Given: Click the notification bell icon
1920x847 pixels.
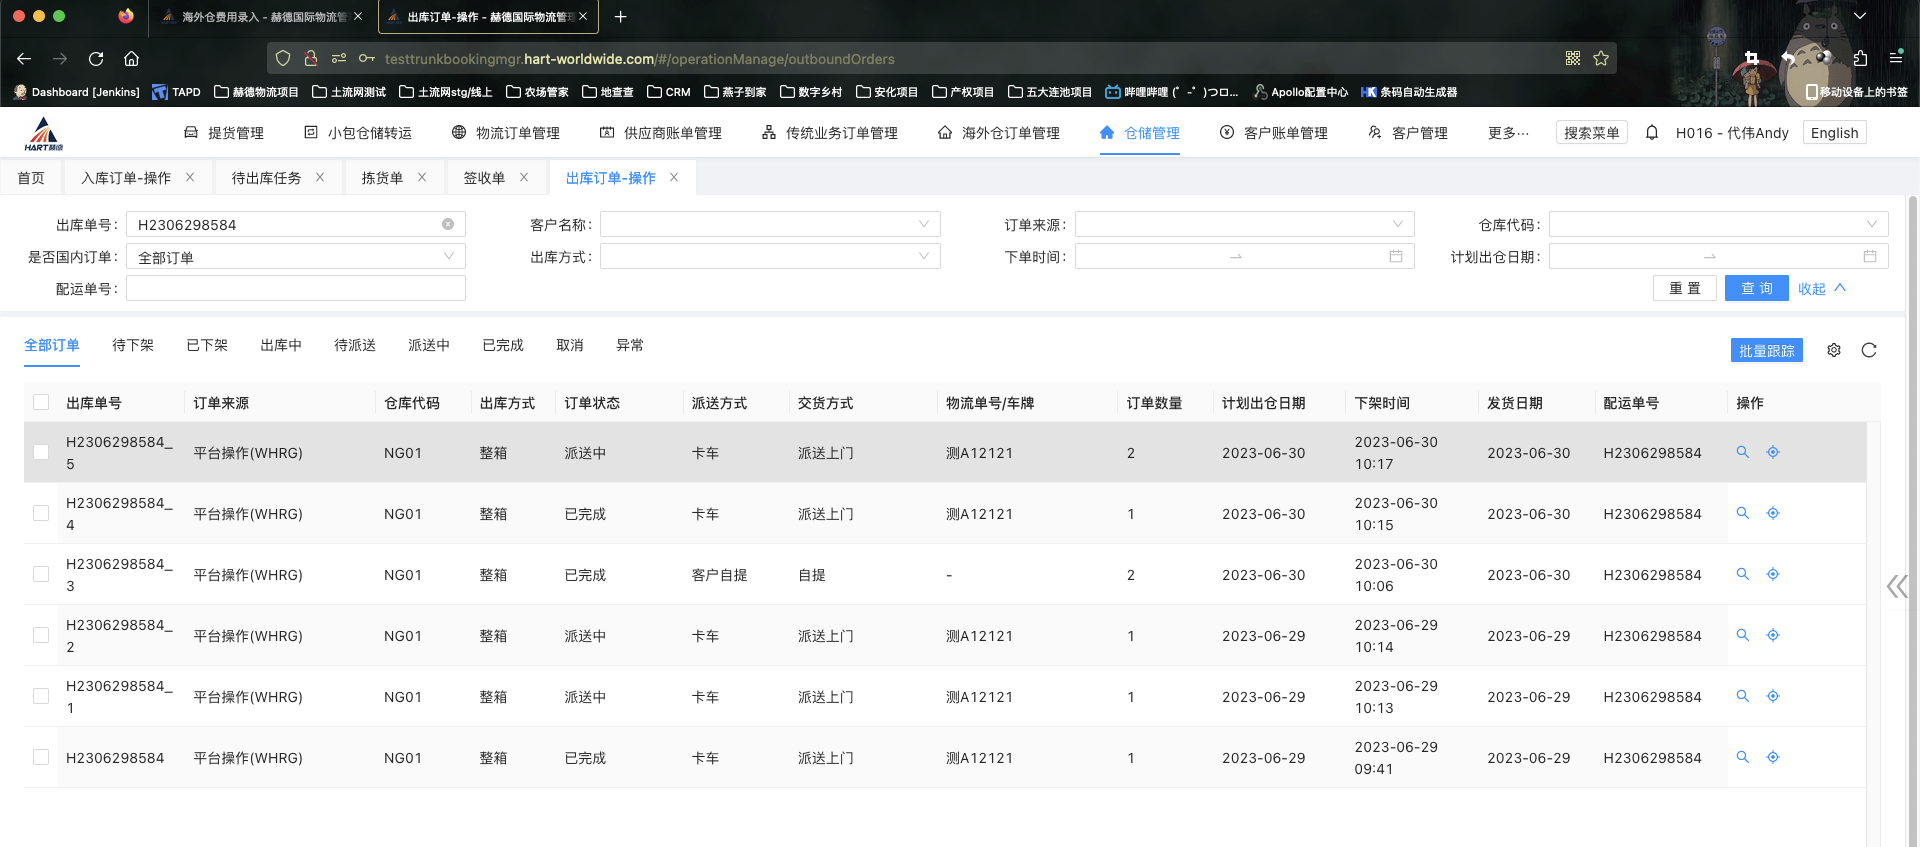Looking at the screenshot, I should [x=1651, y=132].
